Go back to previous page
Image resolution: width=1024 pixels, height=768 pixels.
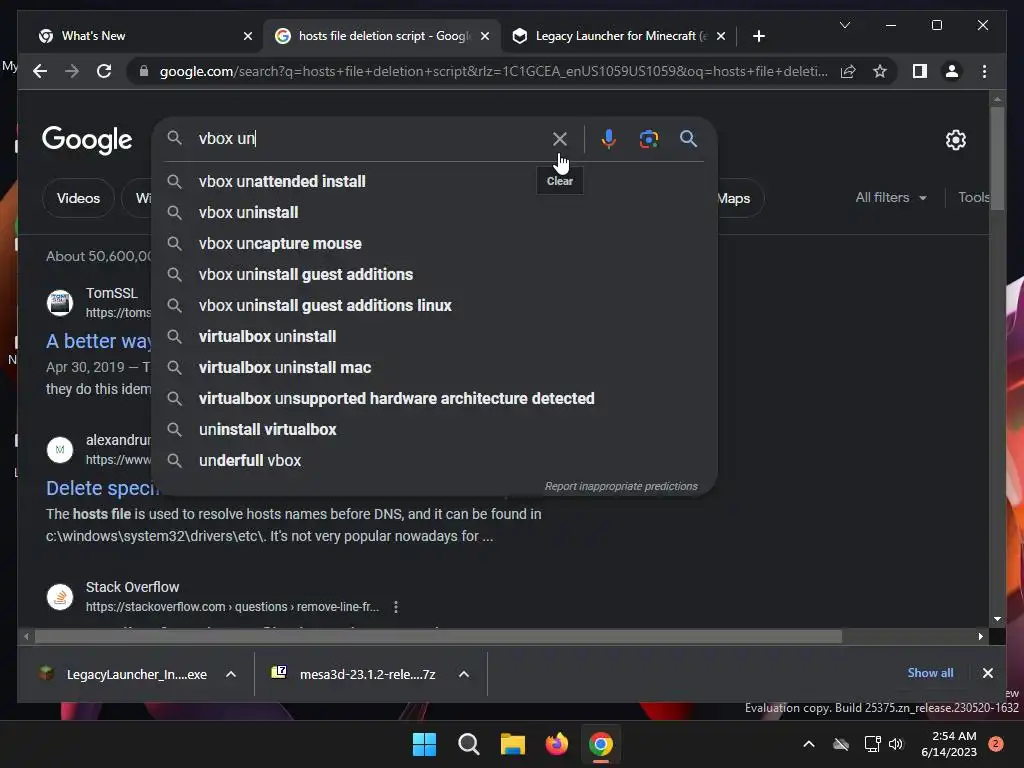[x=40, y=71]
